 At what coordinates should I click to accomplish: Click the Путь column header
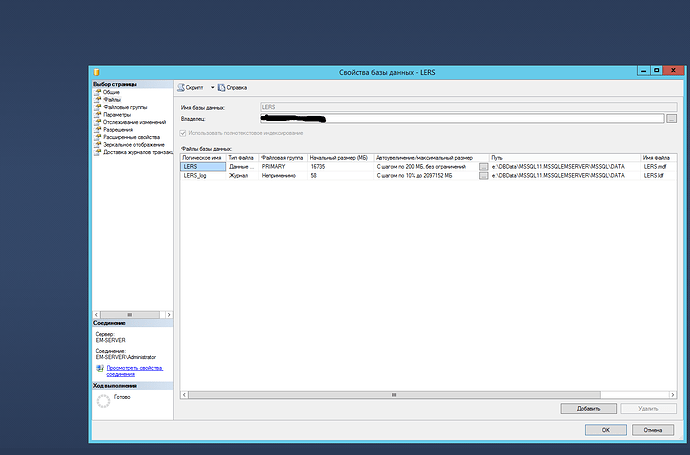(565, 158)
